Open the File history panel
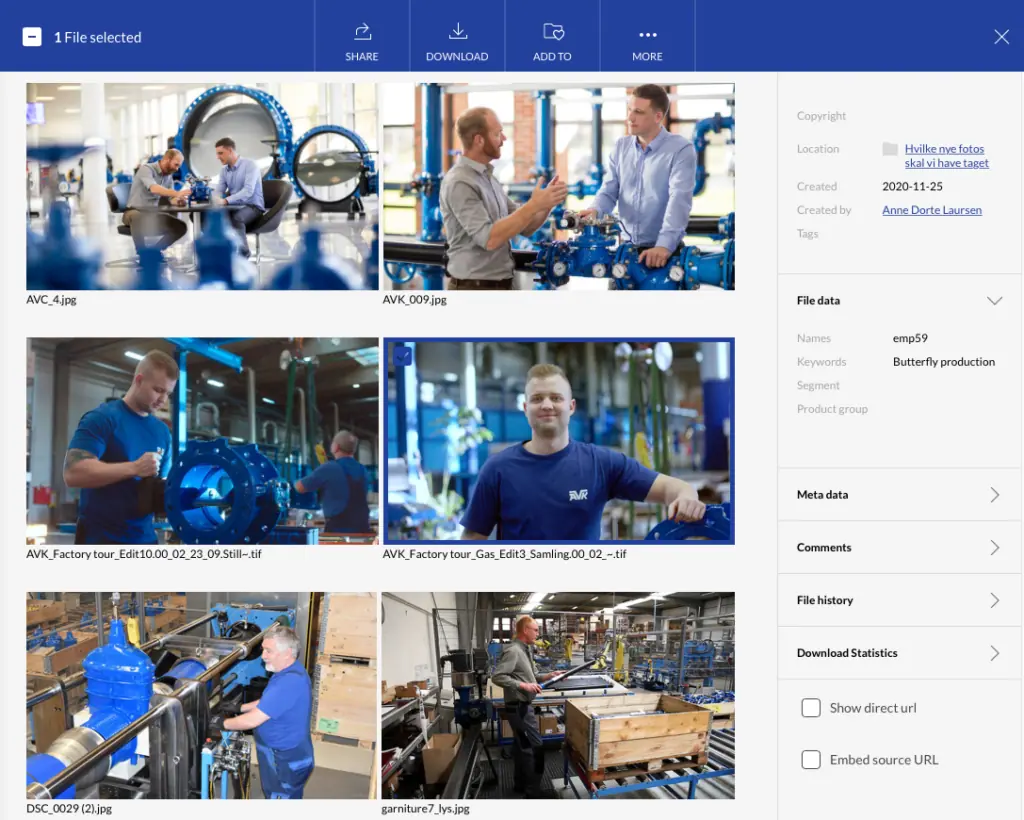Viewport: 1024px width, 820px height. click(899, 600)
